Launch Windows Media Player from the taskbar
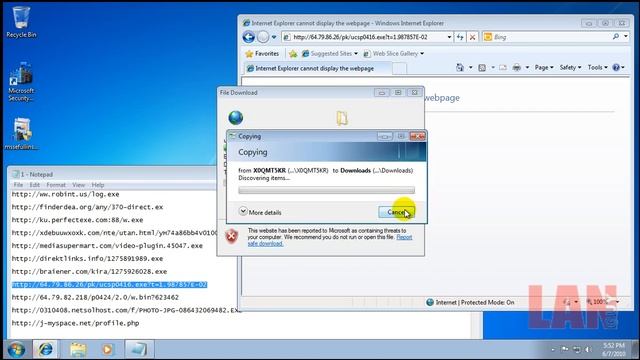This screenshot has width=640, height=360. (x=107, y=349)
